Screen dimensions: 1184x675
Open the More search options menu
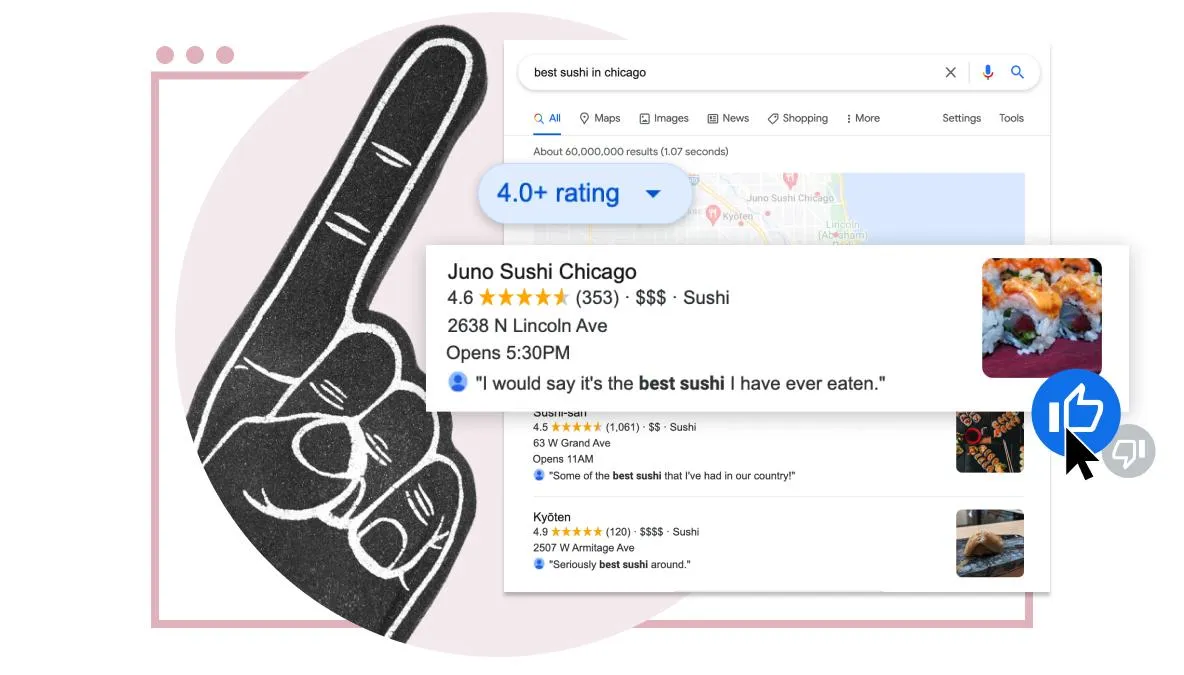863,119
